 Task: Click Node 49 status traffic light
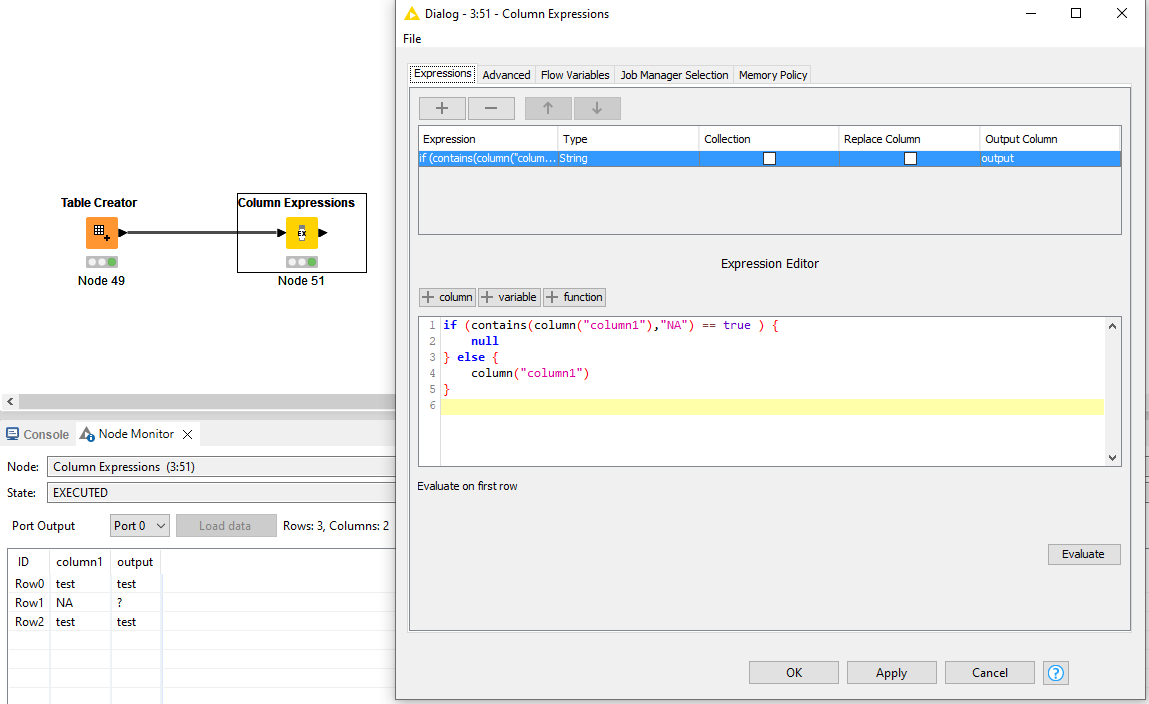coord(101,262)
